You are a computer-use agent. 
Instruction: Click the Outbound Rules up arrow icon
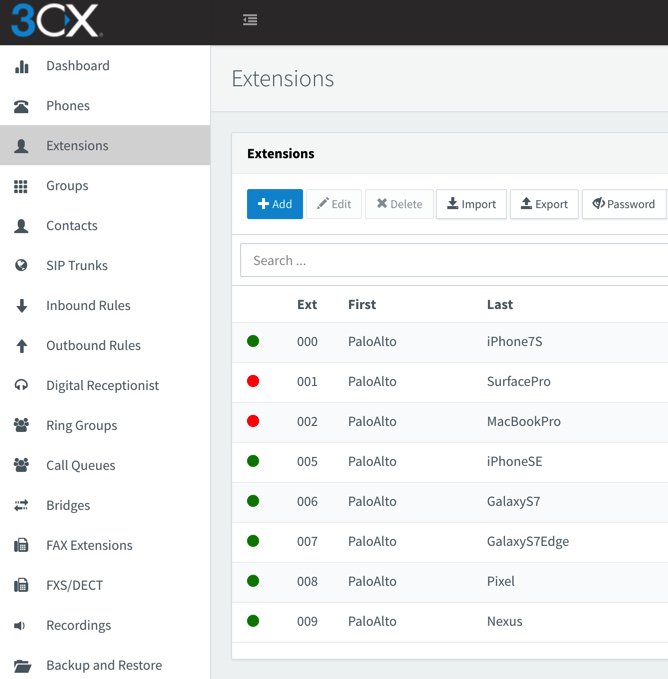pos(22,346)
